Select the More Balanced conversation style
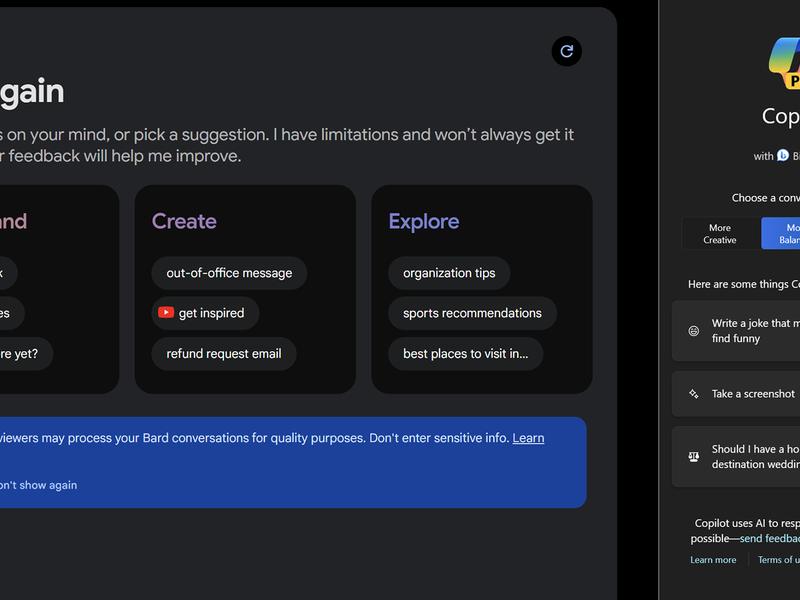800x600 pixels. [781, 234]
